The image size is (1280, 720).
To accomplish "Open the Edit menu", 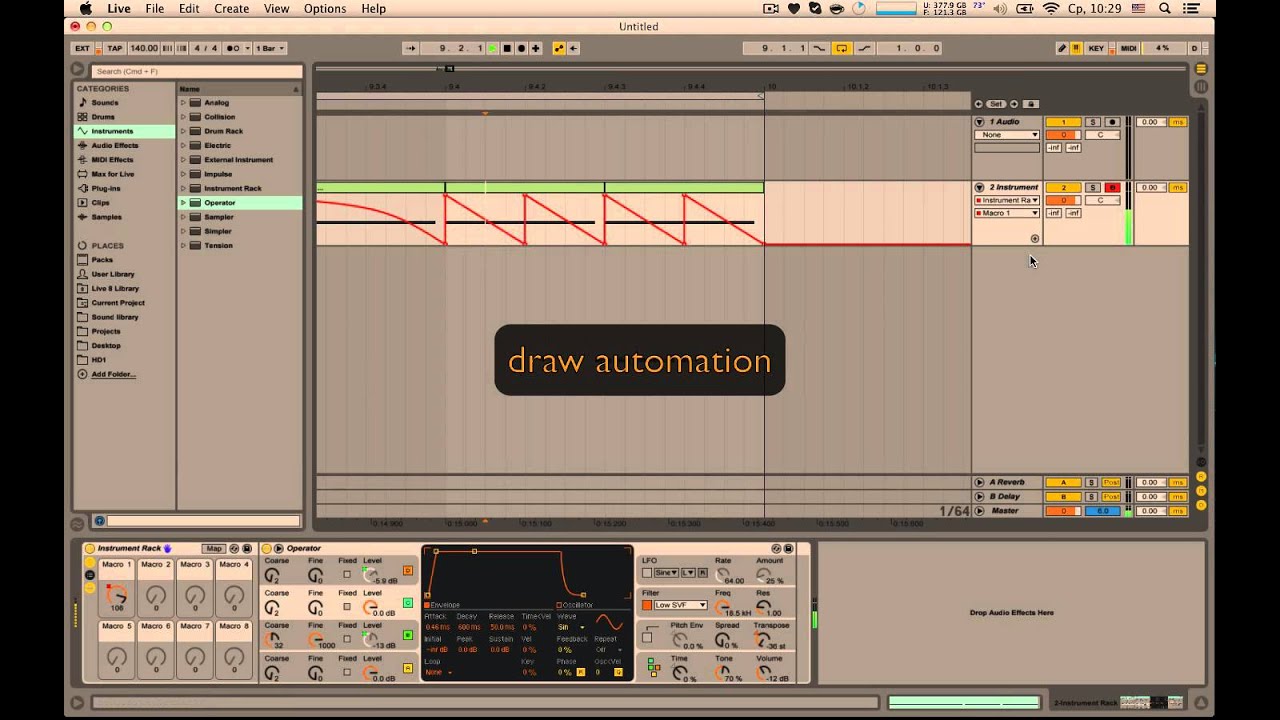I will coord(189,9).
